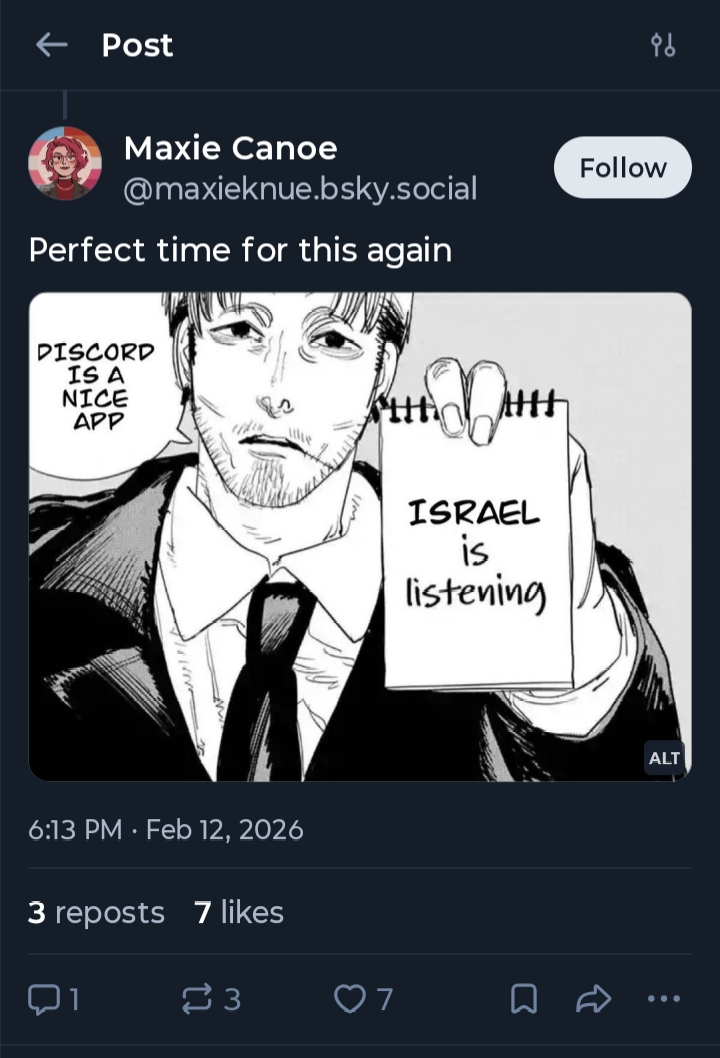The height and width of the screenshot is (1058, 720).
Task: Open the repost arrows menu
Action: point(195,998)
